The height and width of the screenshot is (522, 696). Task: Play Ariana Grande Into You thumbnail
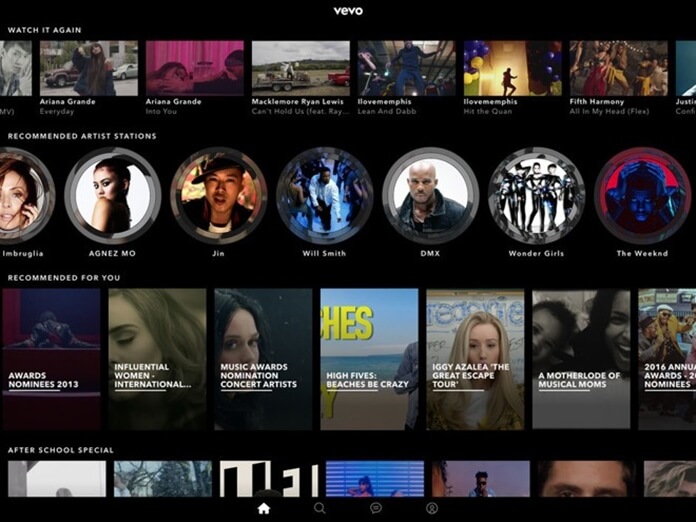(195, 68)
